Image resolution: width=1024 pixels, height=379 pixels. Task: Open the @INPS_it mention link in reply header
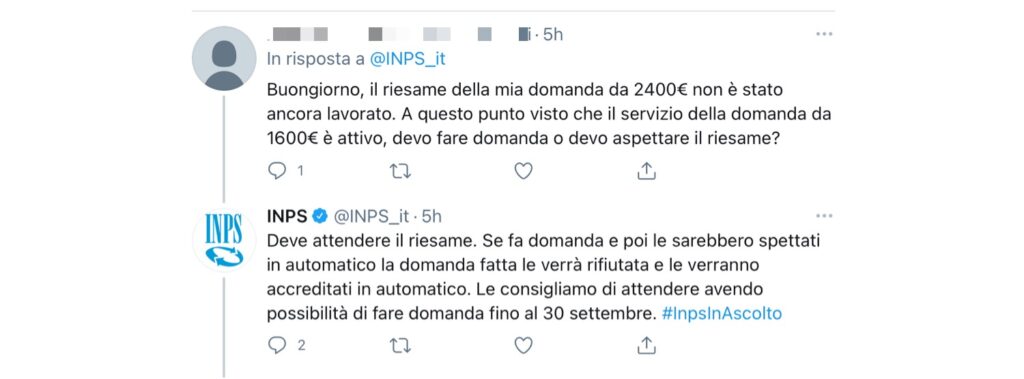click(x=408, y=58)
